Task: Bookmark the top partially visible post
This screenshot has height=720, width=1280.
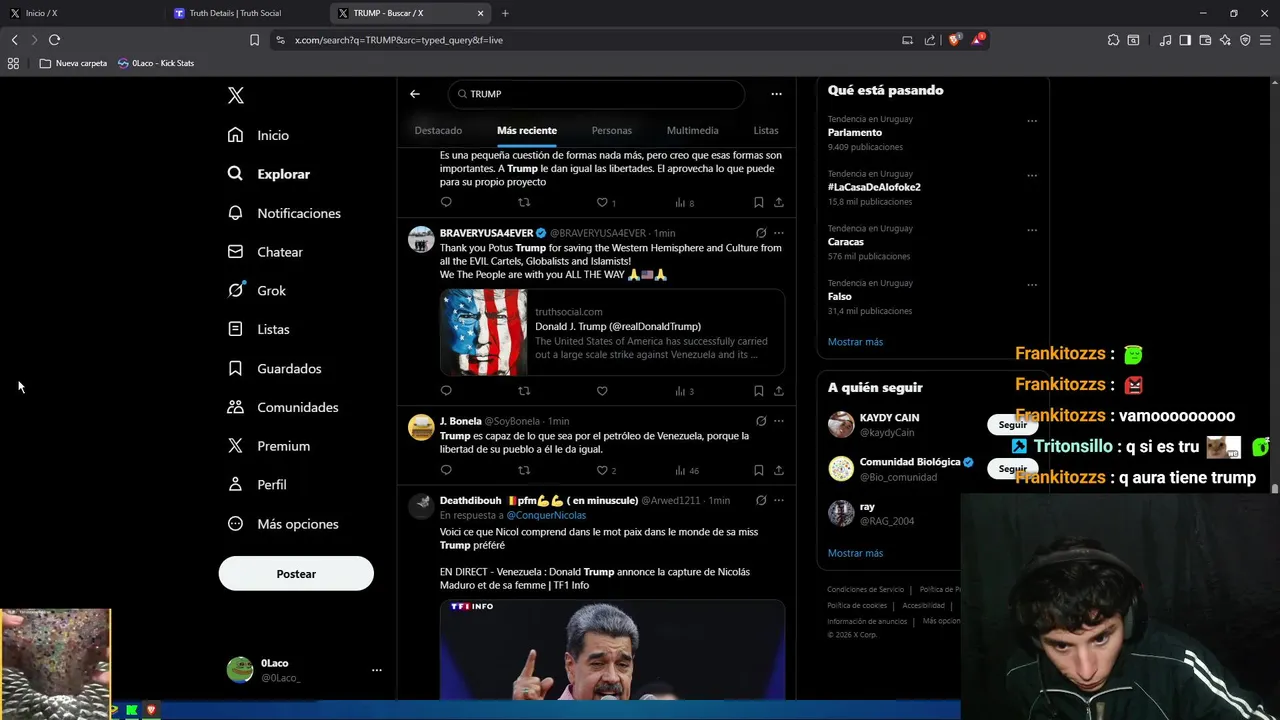Action: [x=759, y=202]
